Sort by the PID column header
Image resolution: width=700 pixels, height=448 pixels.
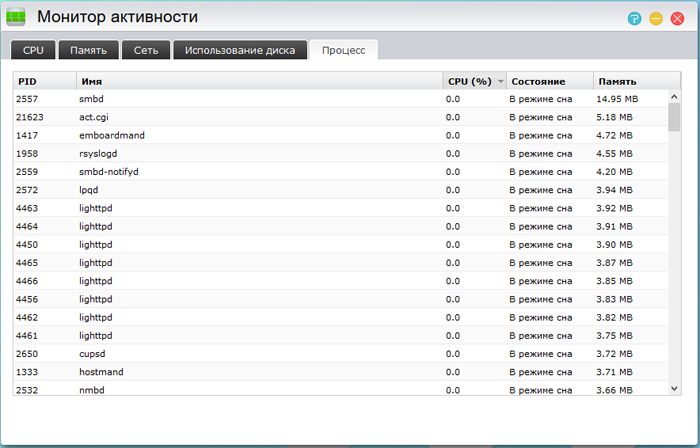click(x=44, y=81)
